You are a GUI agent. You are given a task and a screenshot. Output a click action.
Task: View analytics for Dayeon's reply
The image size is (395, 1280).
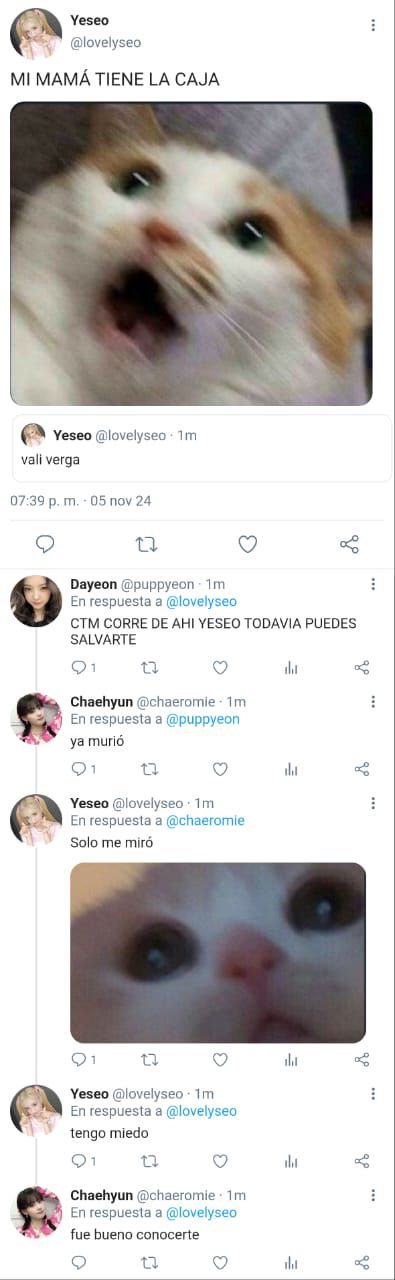click(291, 667)
